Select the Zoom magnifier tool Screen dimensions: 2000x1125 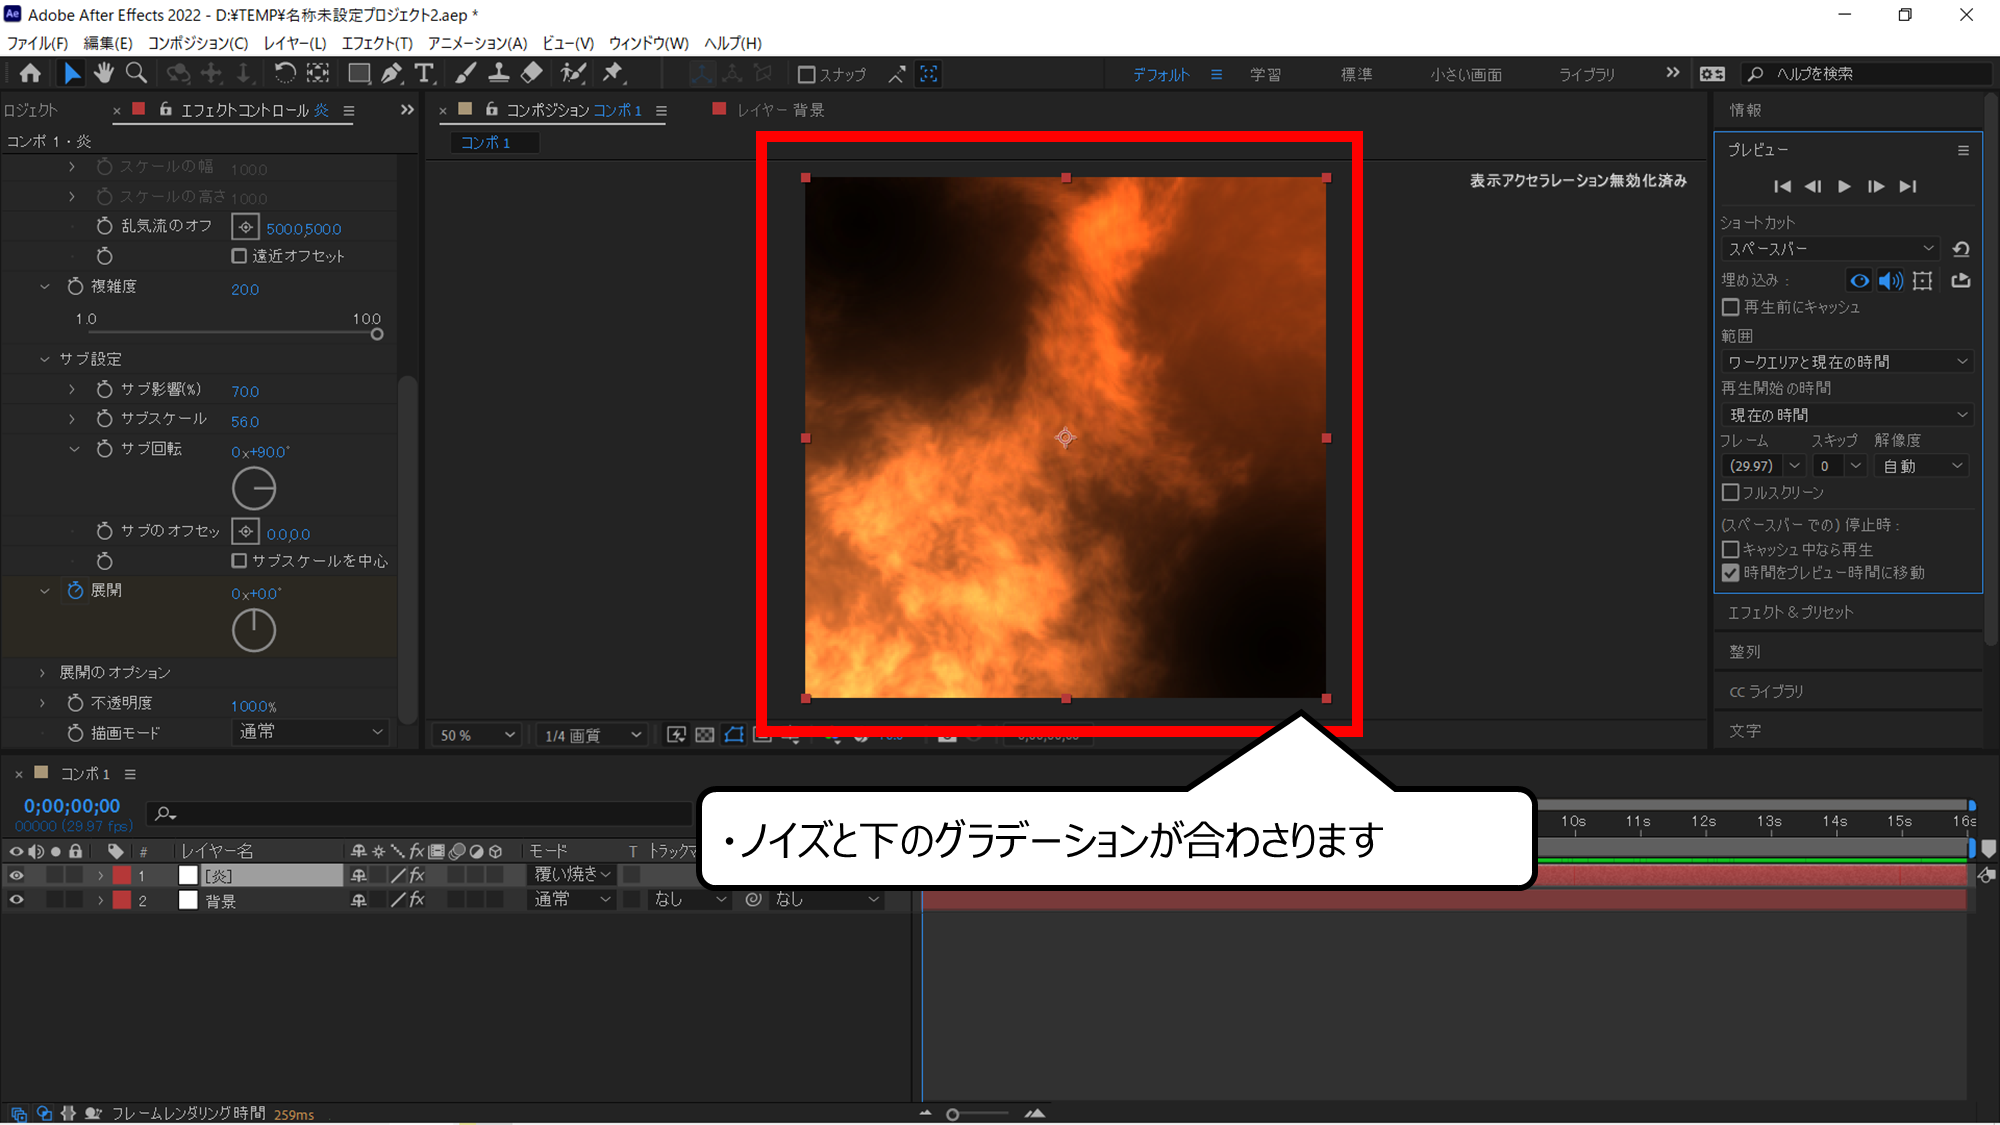point(137,73)
